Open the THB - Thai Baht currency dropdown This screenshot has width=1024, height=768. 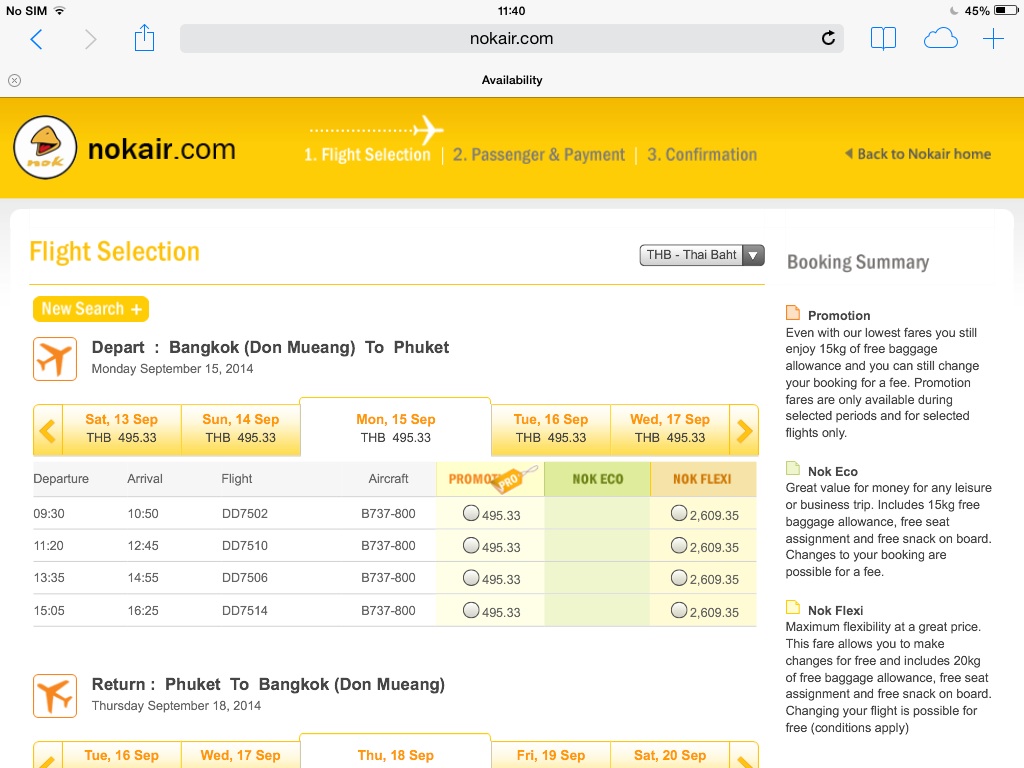[x=702, y=255]
